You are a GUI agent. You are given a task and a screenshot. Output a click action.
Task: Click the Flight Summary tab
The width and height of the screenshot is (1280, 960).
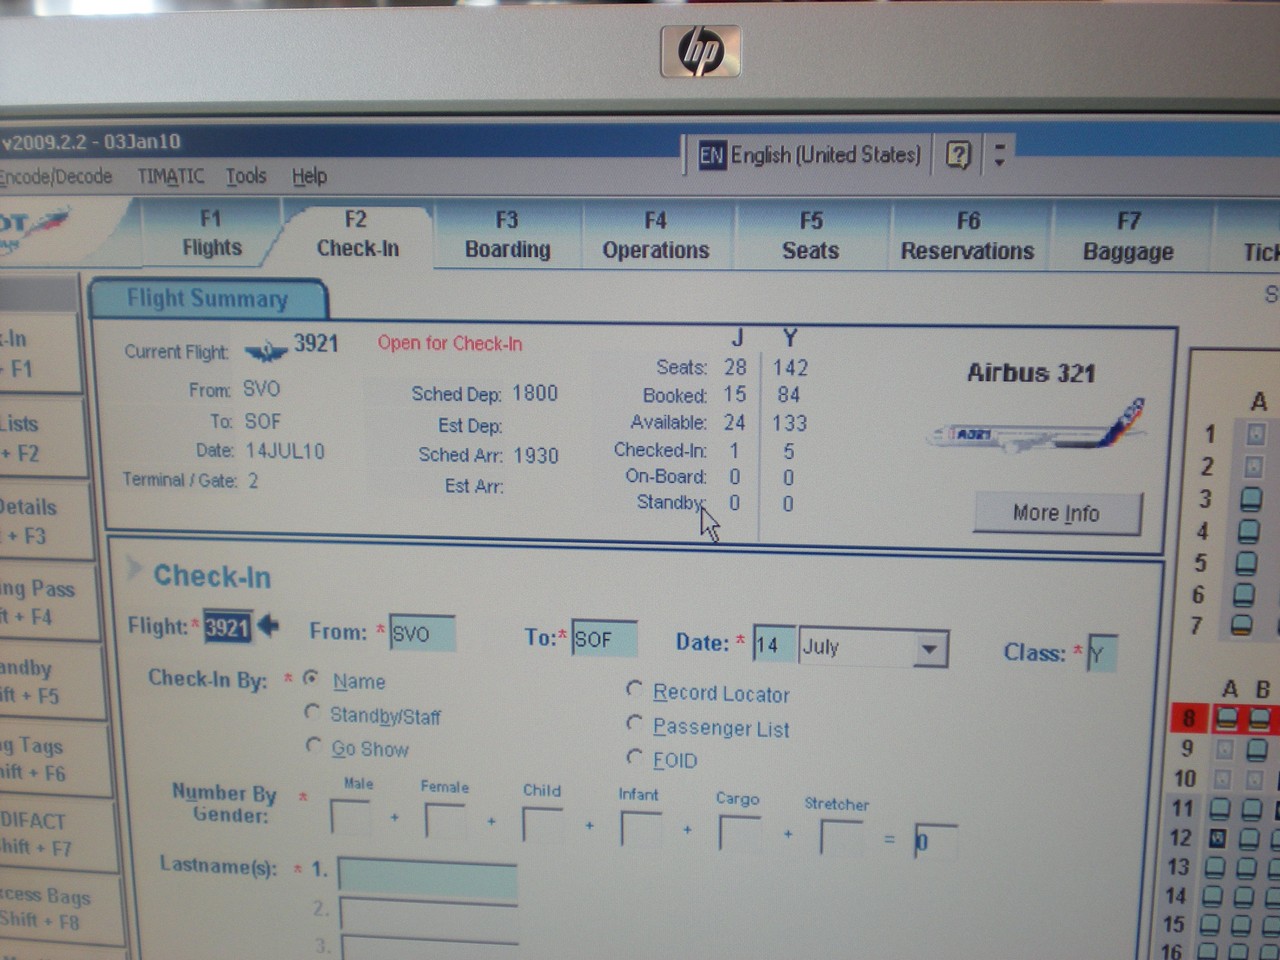click(x=207, y=299)
